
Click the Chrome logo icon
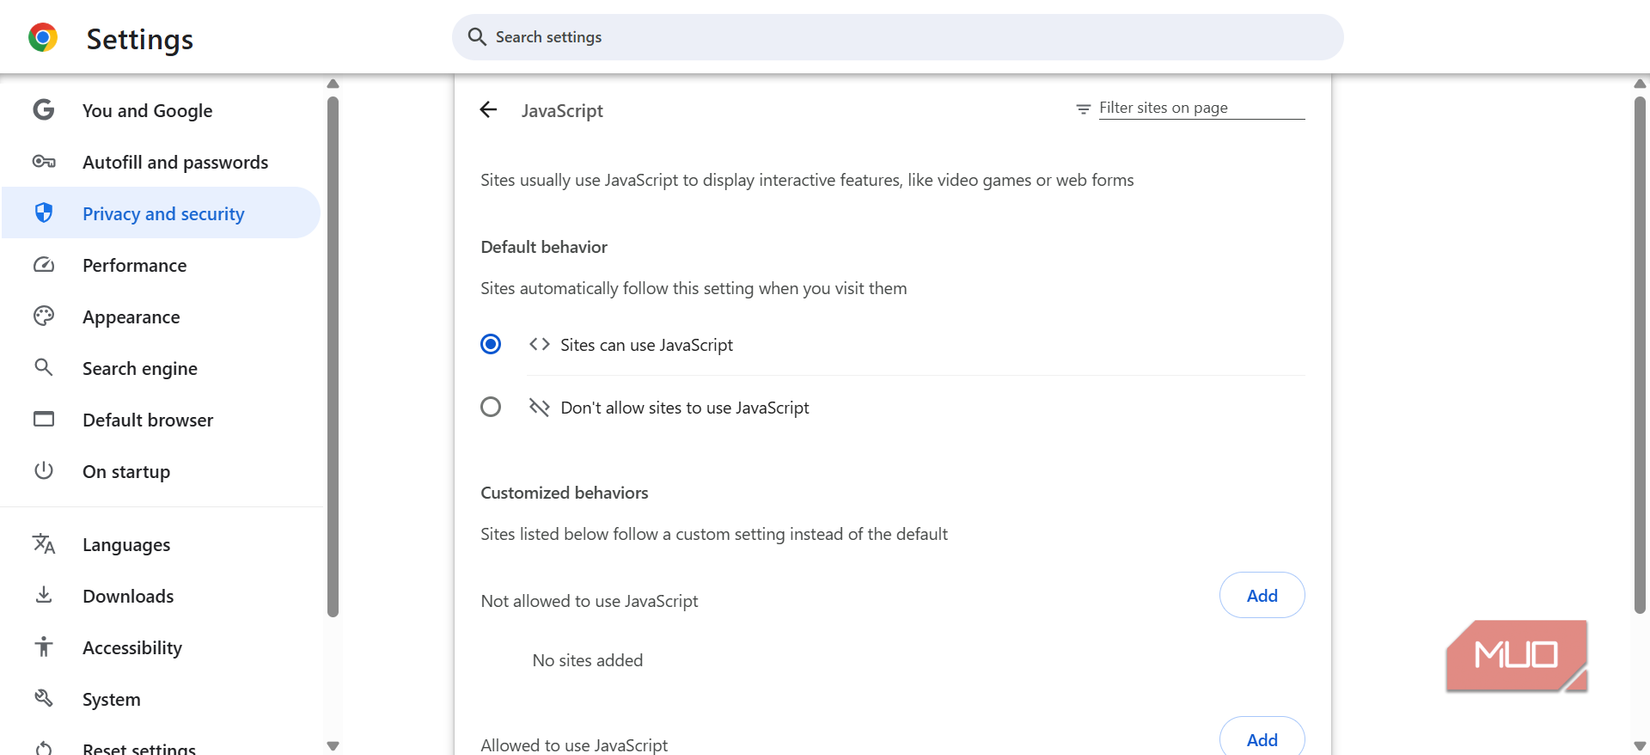coord(42,38)
